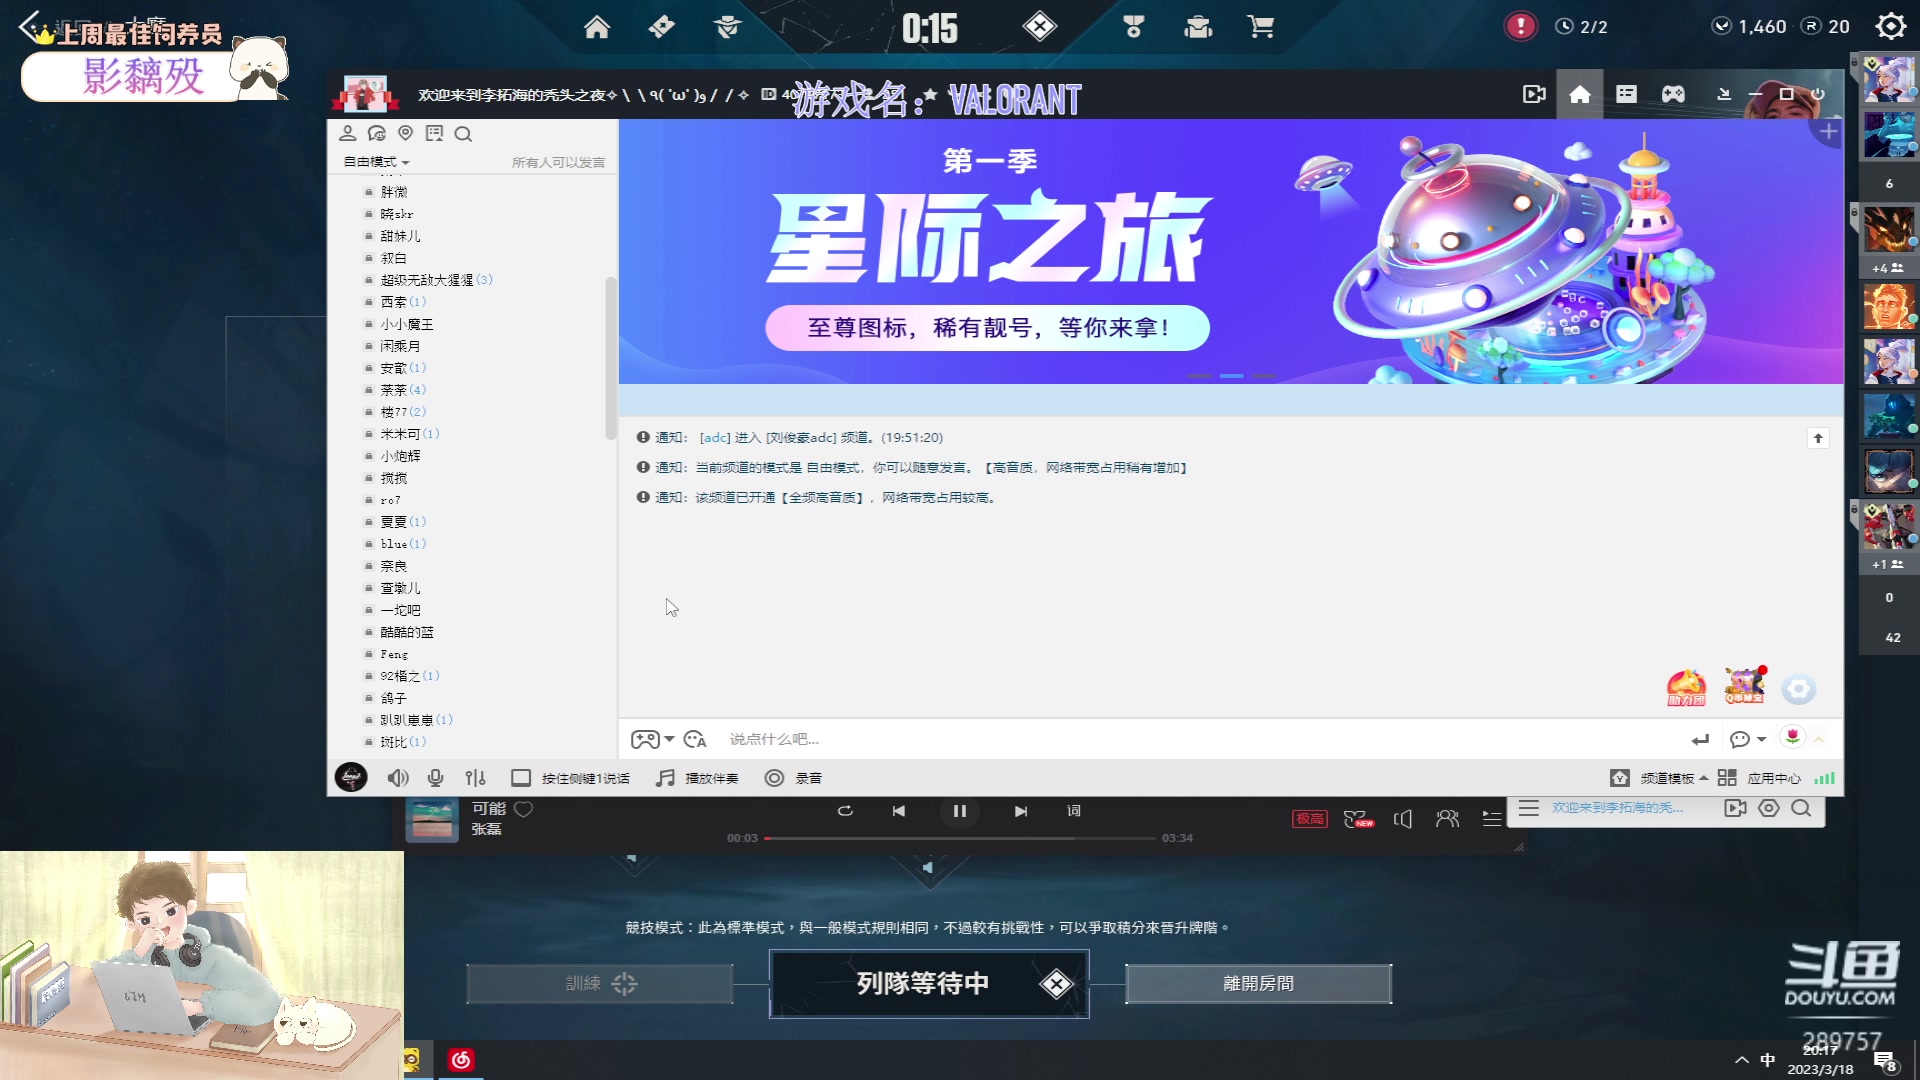Click the flower gift icon in chat bar
The height and width of the screenshot is (1080, 1920).
coord(1793,737)
